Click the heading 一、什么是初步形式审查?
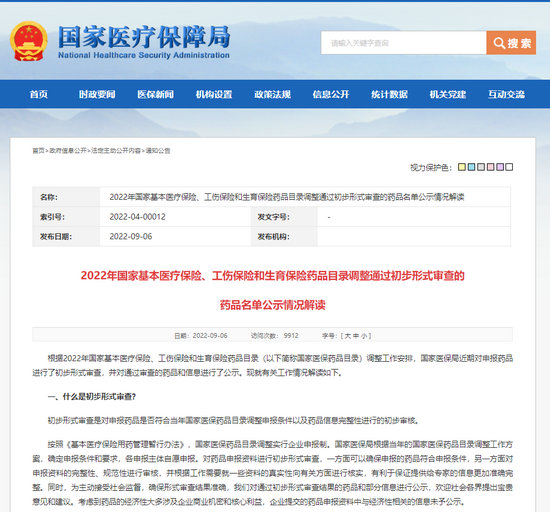Viewport: 550px width, 512px height. pyautogui.click(x=92, y=397)
